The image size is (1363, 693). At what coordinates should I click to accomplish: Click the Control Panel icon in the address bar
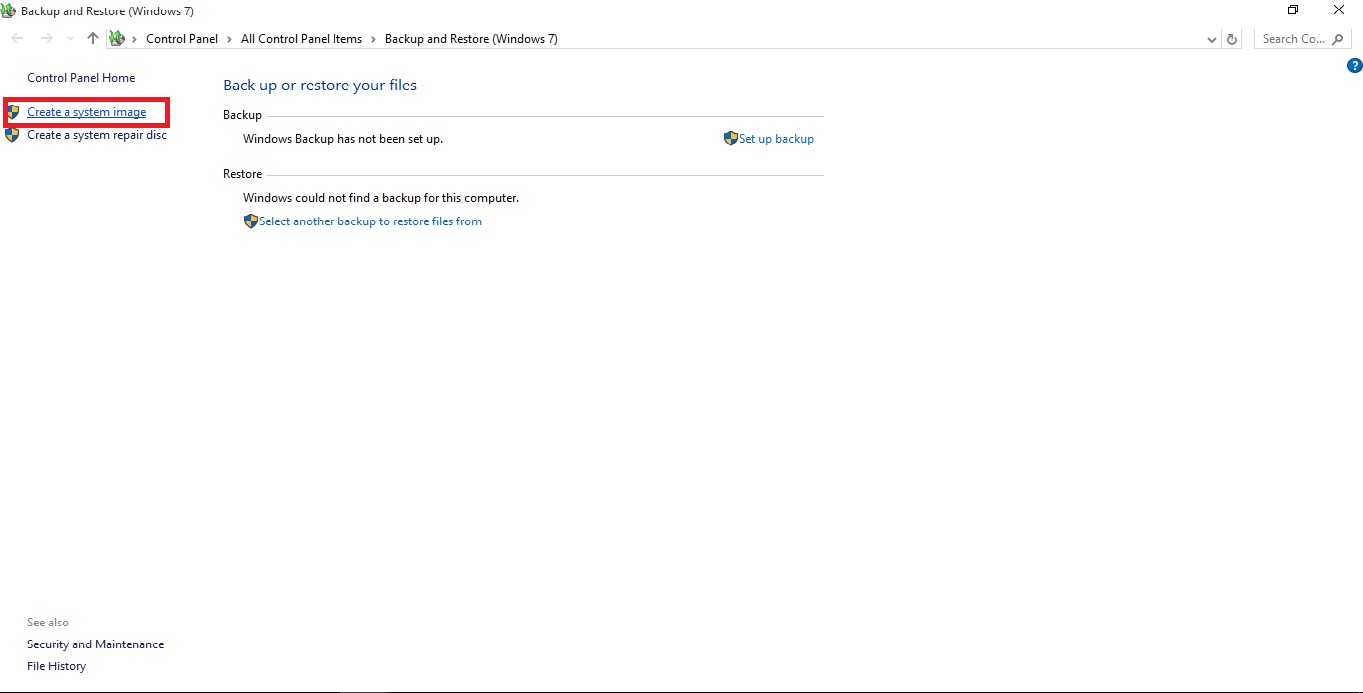[116, 39]
